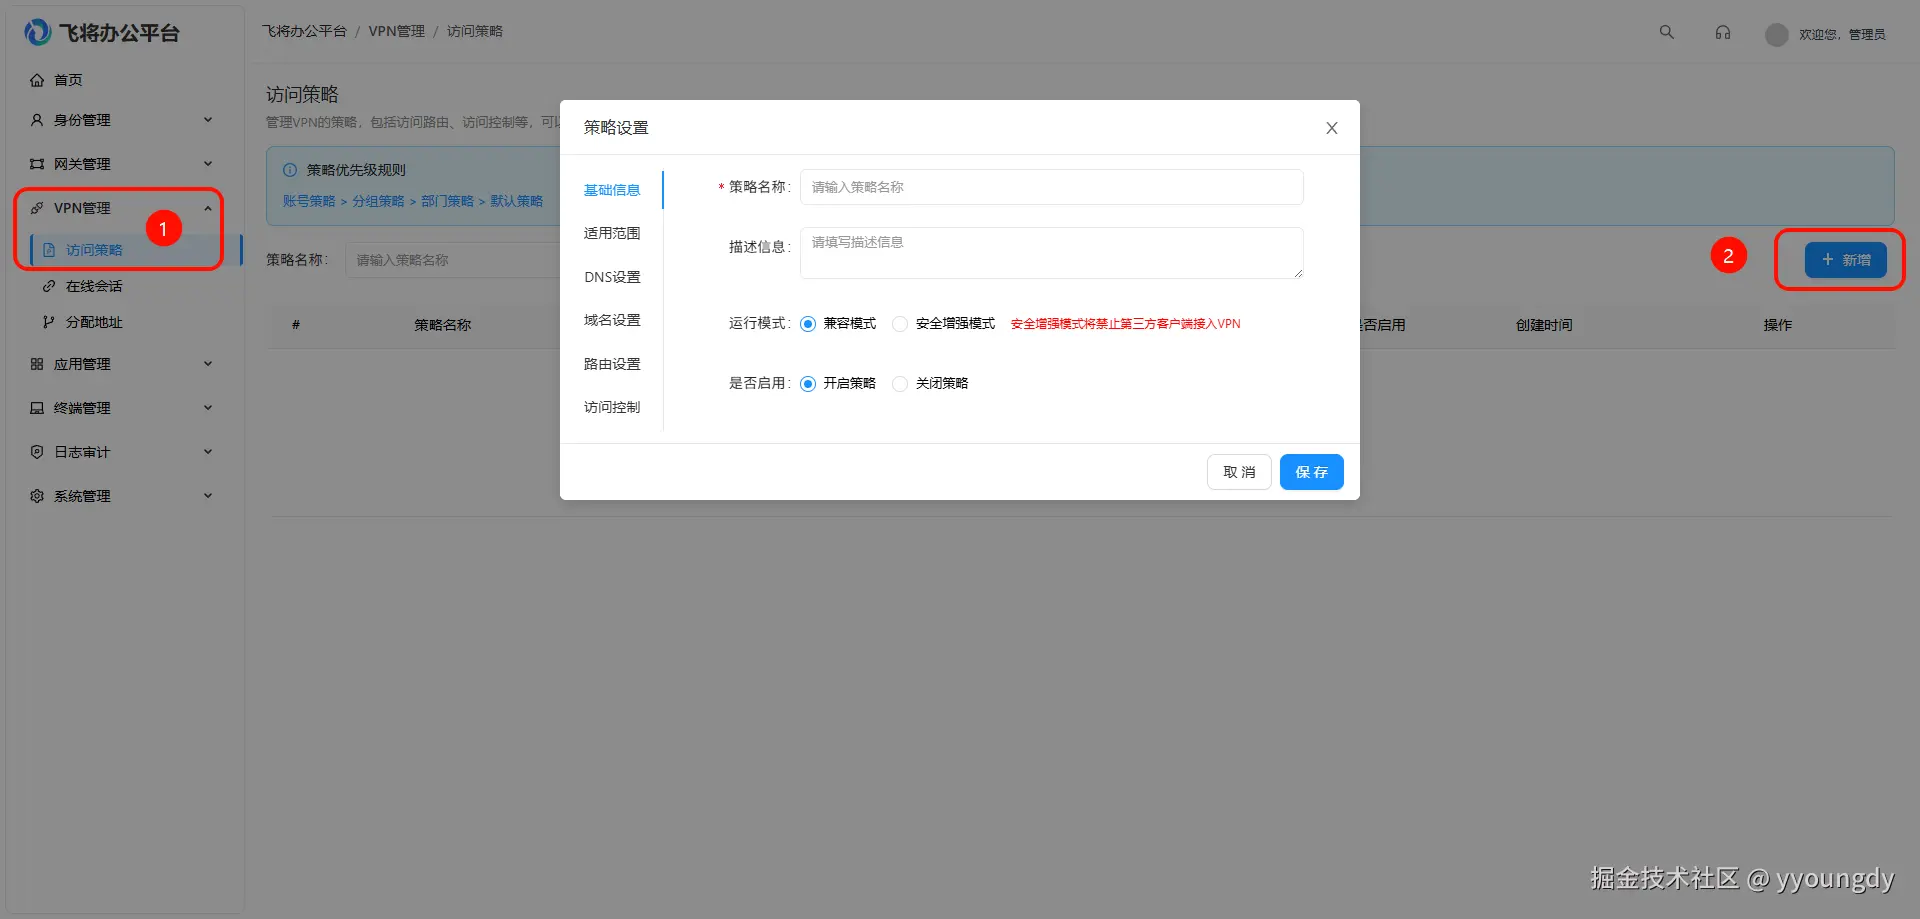Click the 取消 button

[1239, 472]
